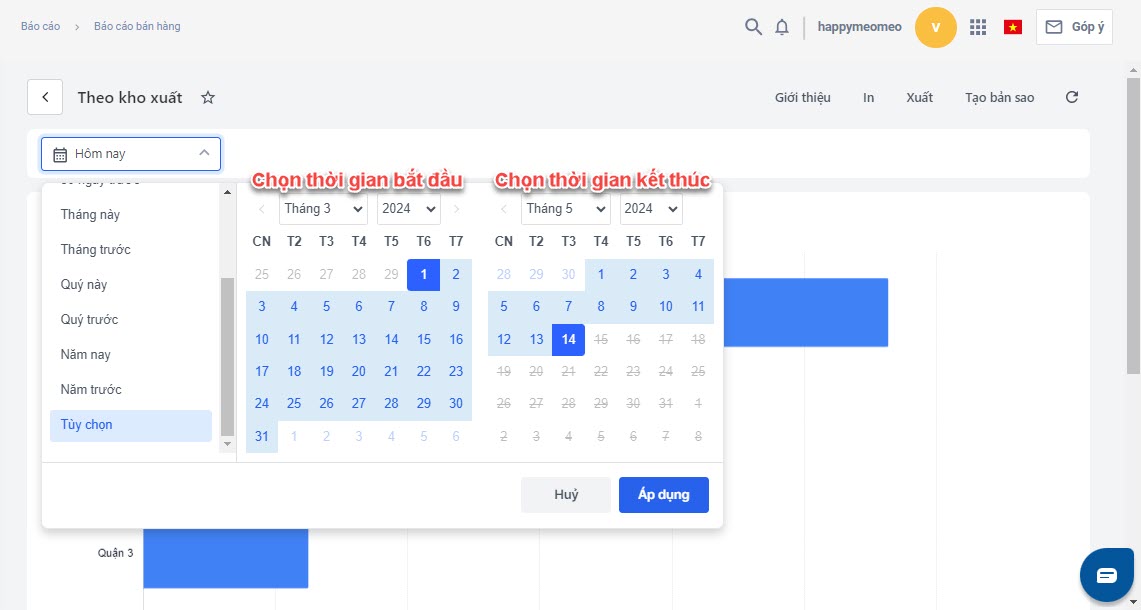Click the date options list scrollbar
Viewport: 1141px width, 610px height.
[227, 355]
